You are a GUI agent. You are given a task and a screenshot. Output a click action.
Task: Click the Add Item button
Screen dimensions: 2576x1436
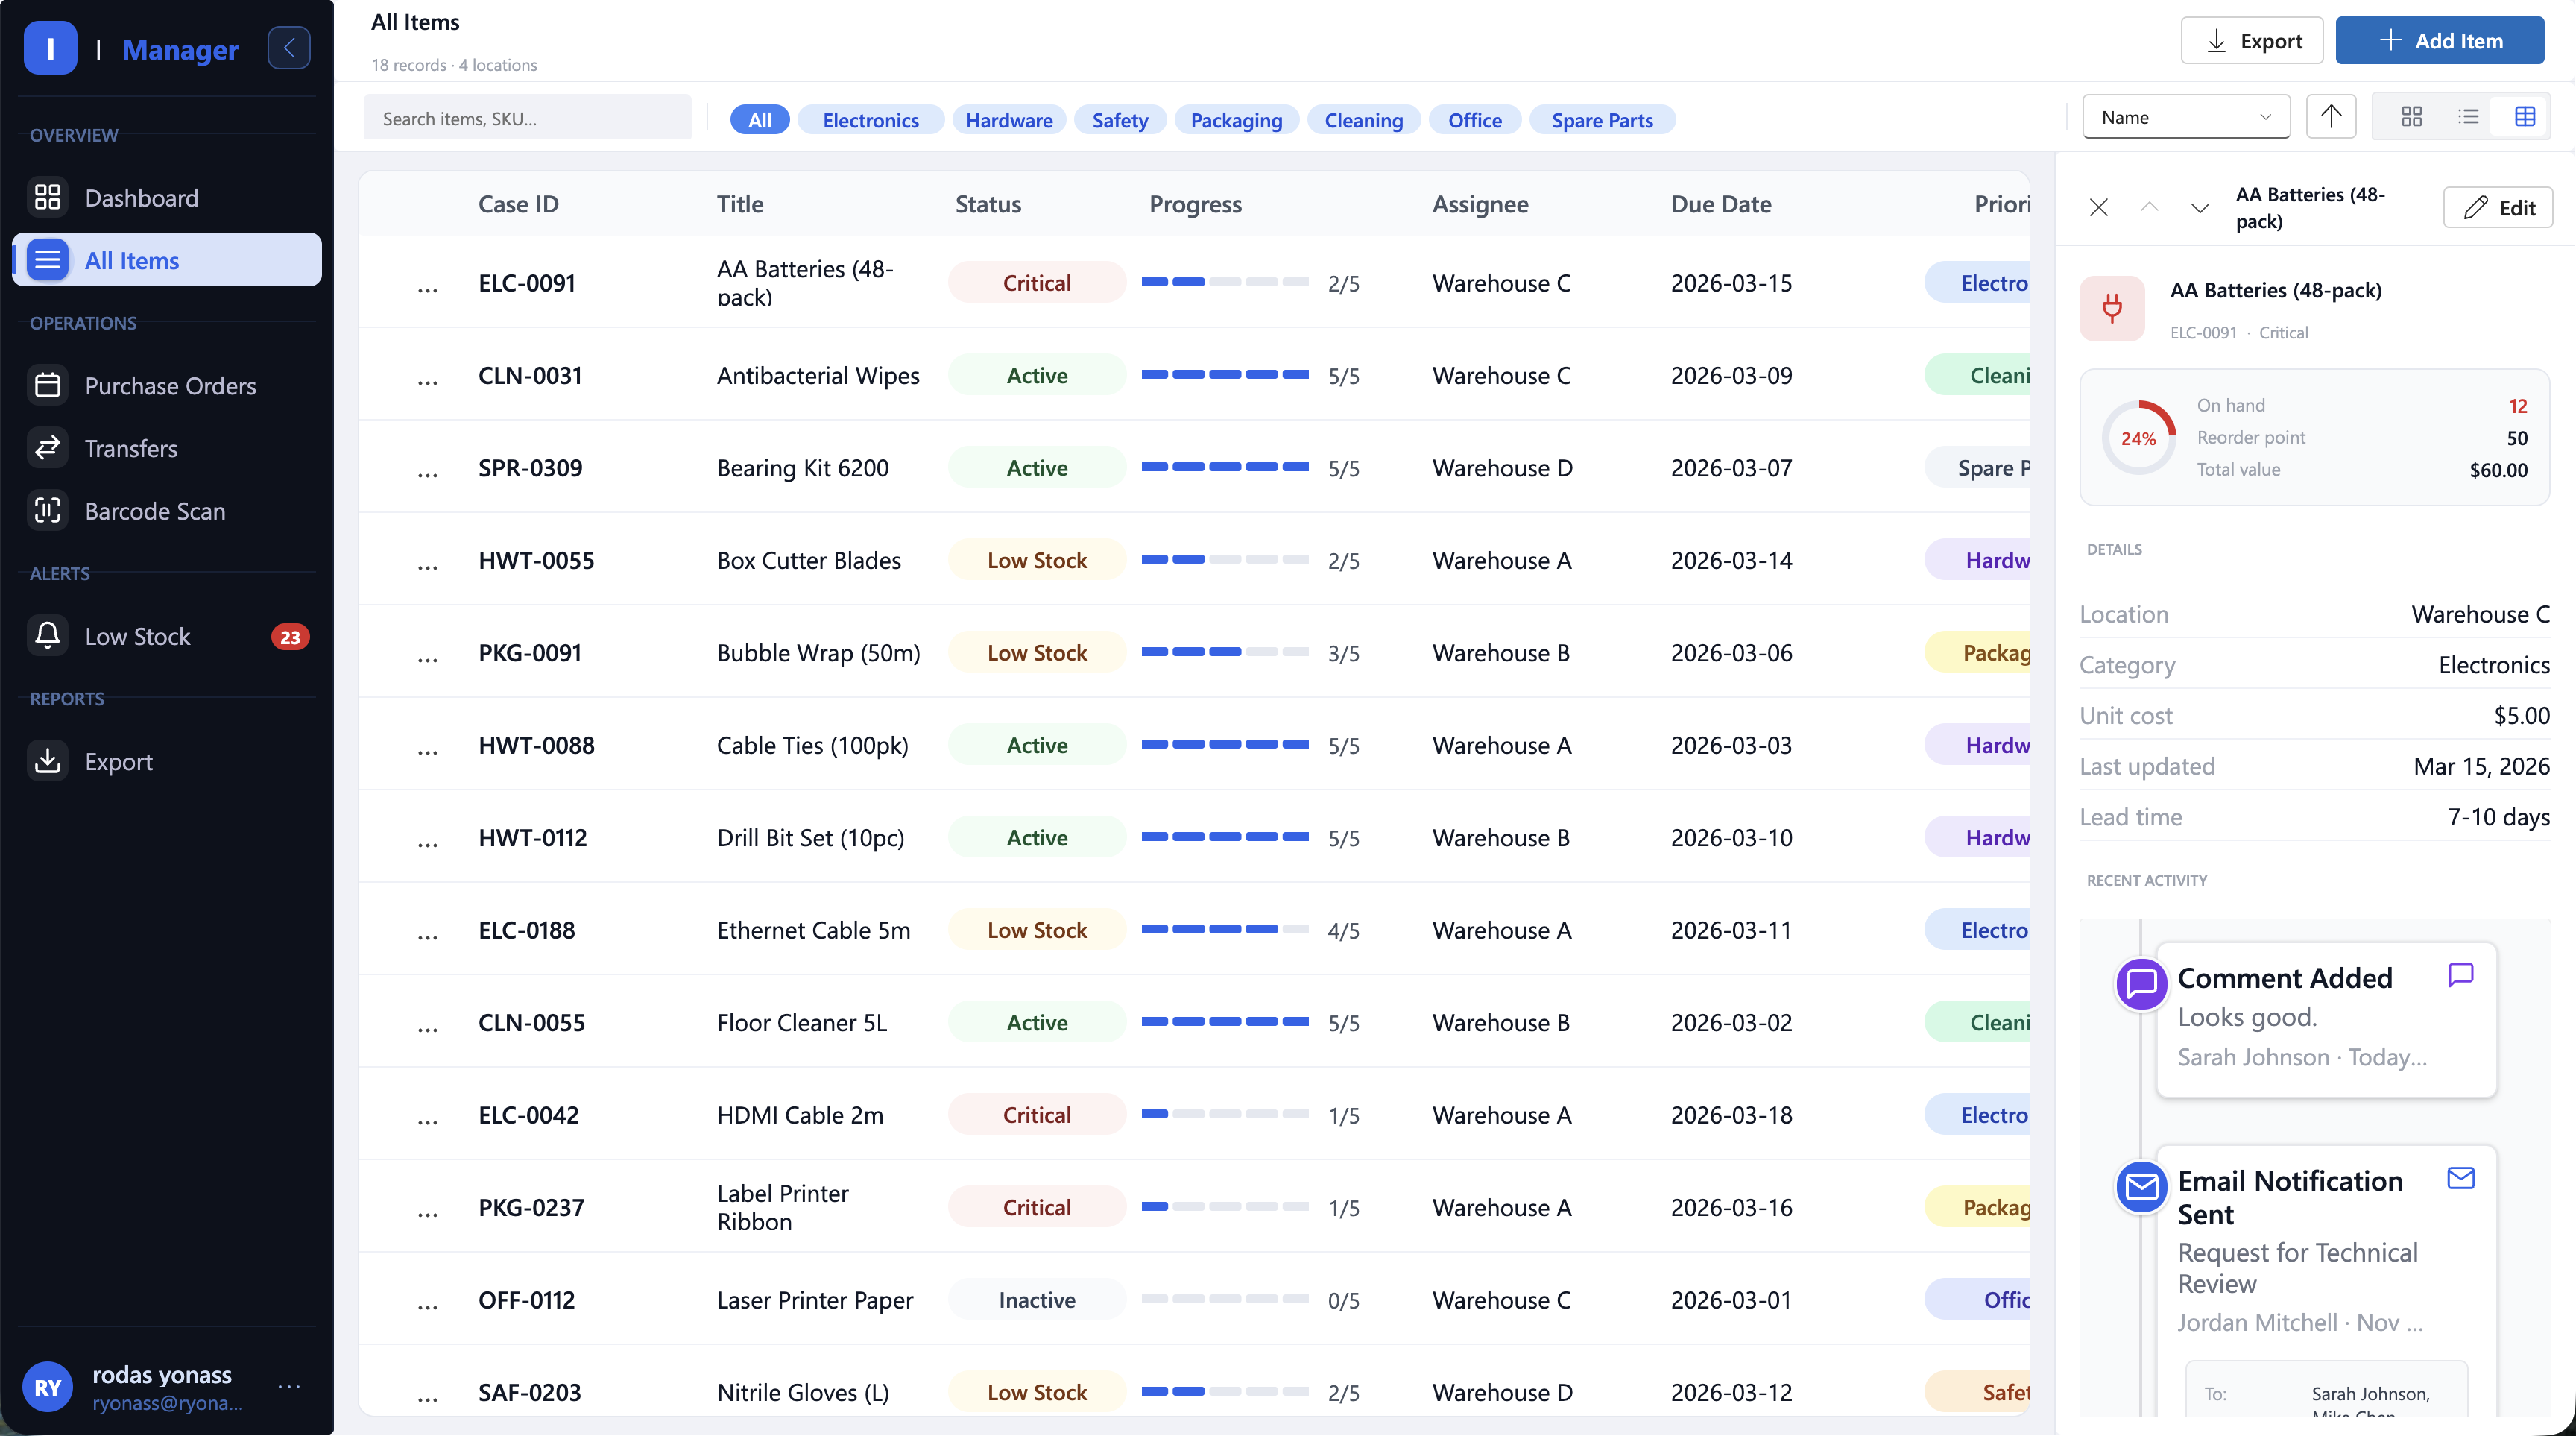click(2439, 40)
